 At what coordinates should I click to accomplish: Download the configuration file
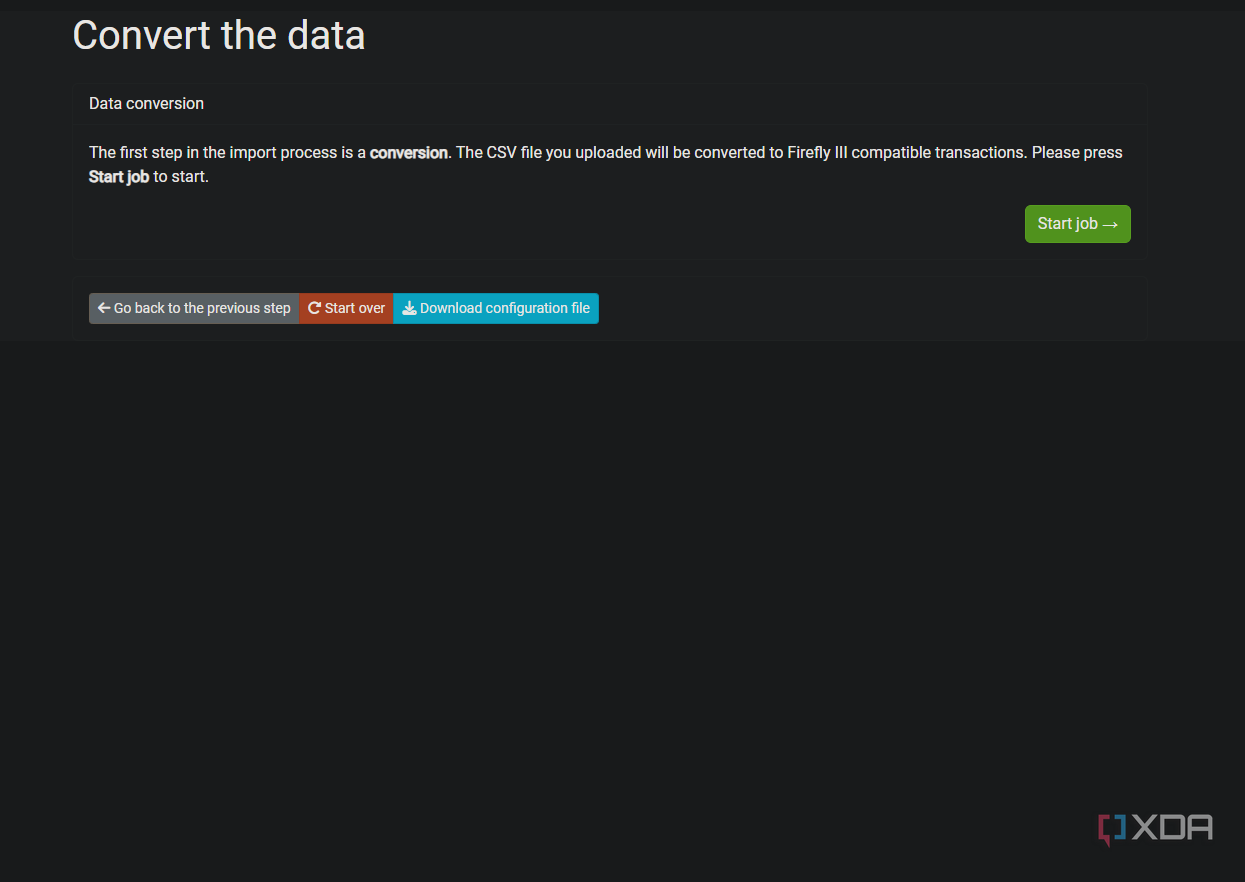tap(496, 308)
